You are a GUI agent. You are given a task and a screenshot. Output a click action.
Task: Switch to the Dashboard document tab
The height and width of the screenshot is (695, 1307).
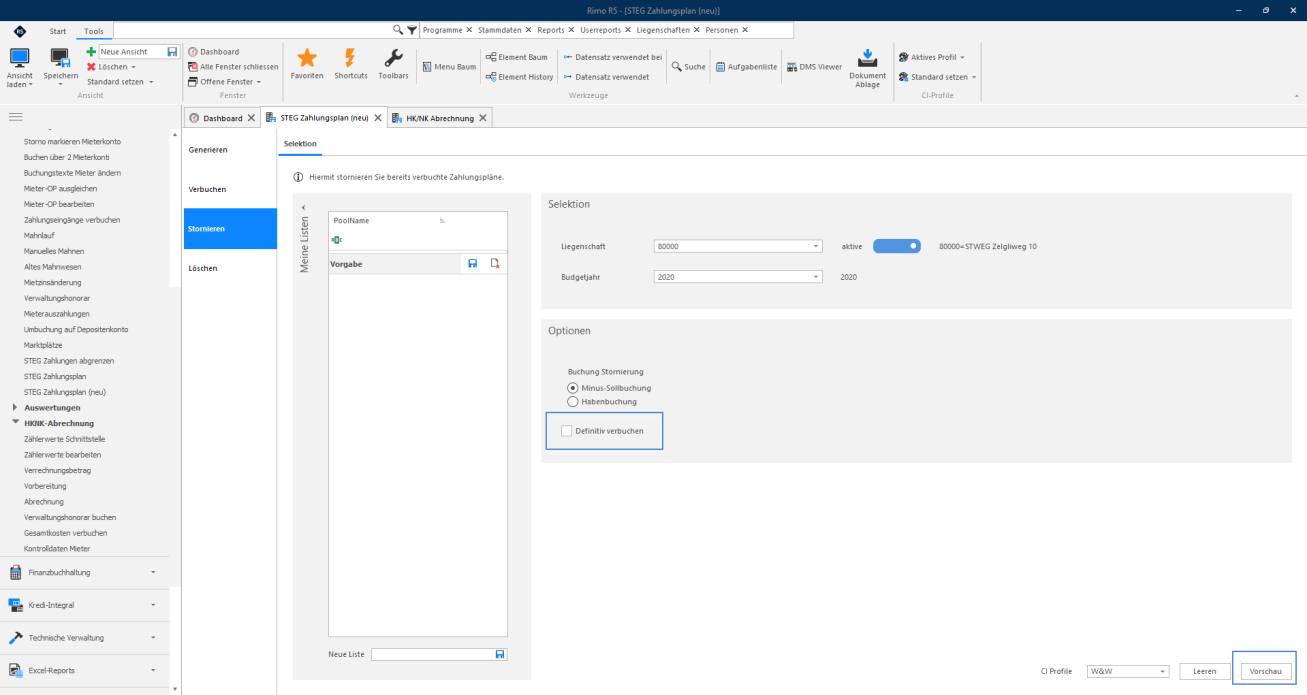tap(221, 118)
